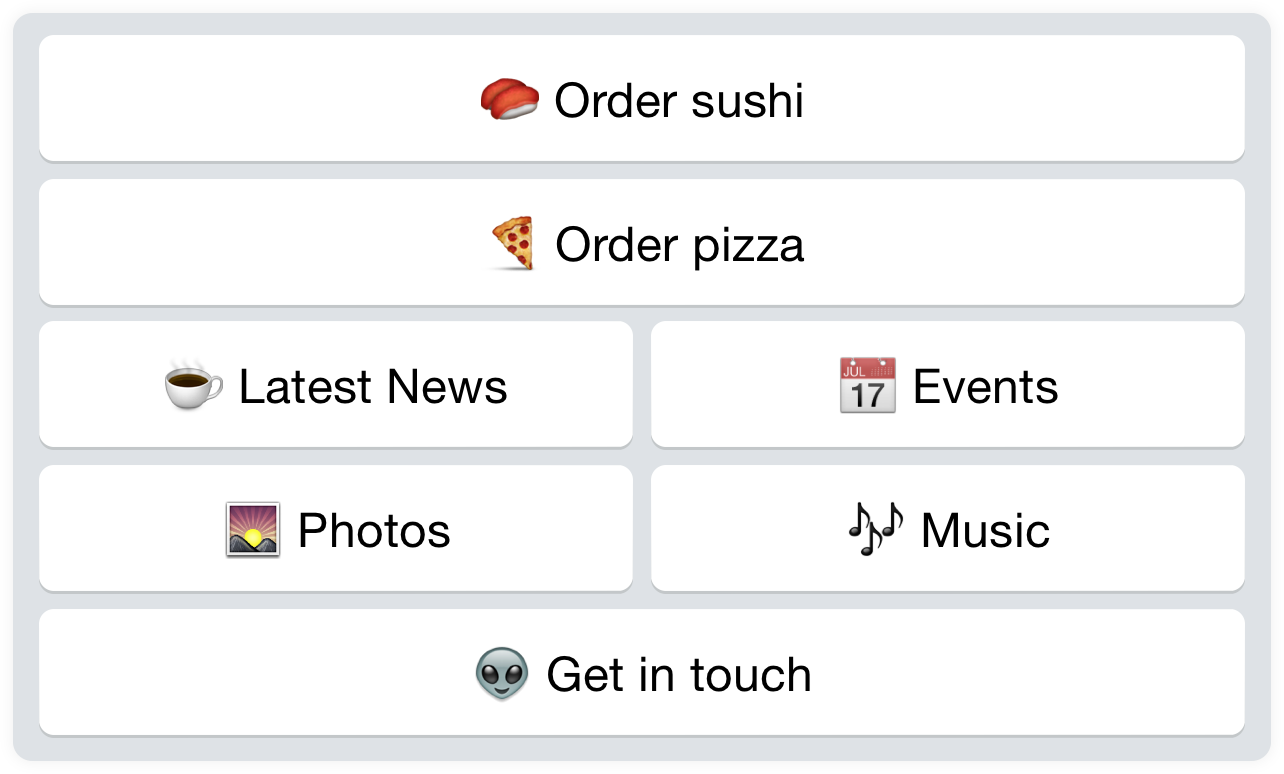The image size is (1284, 774).
Task: Click the alien face icon
Action: click(x=502, y=674)
